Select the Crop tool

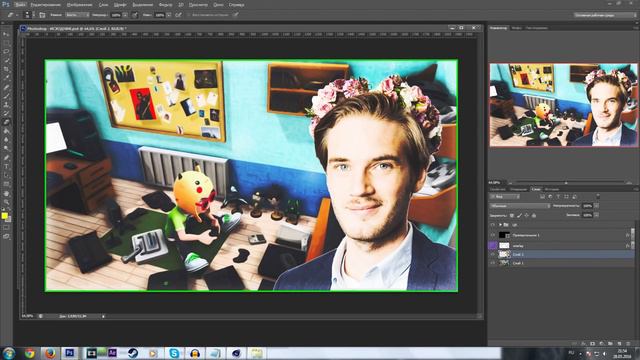(x=6, y=69)
